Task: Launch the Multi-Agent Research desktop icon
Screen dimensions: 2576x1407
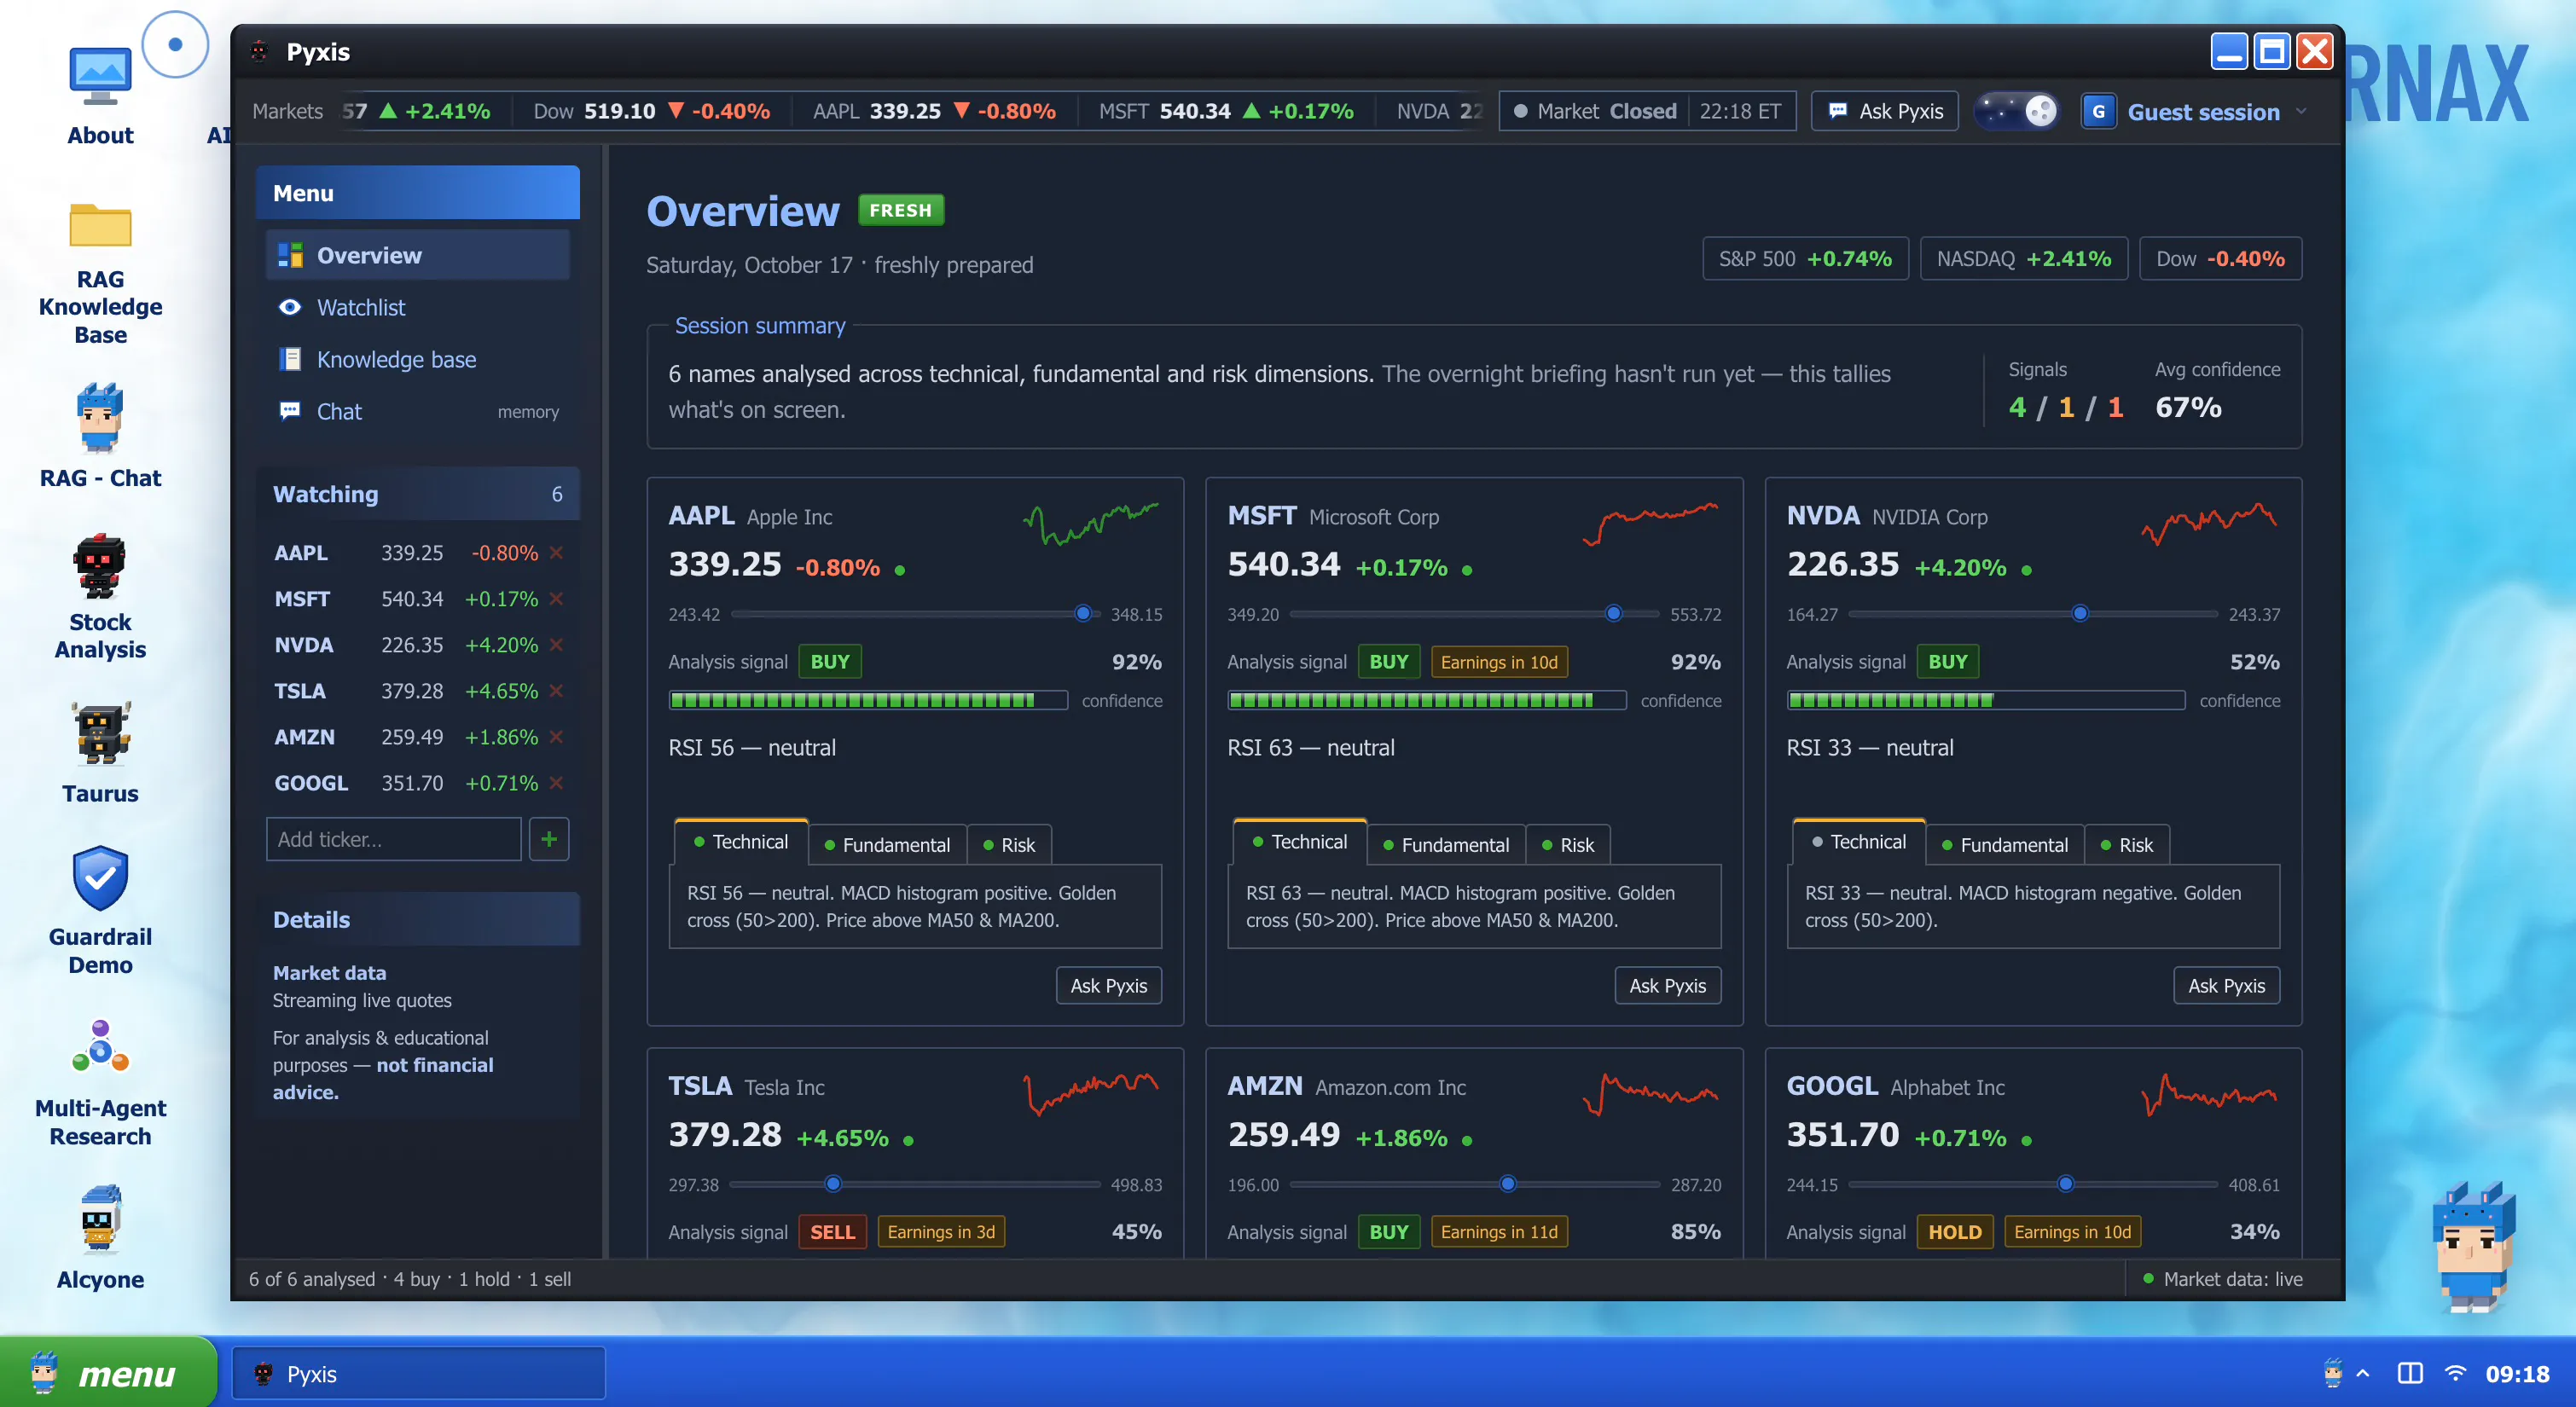Action: coord(100,1083)
